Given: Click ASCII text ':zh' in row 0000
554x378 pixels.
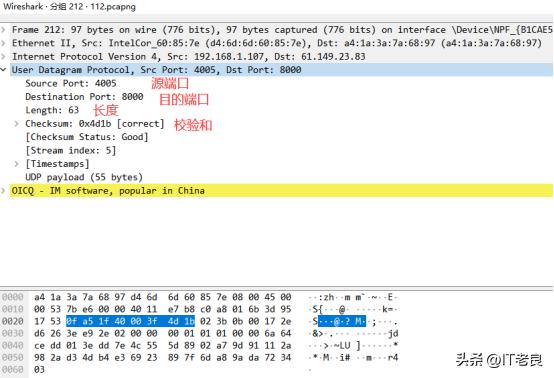Looking at the screenshot, I should (x=326, y=297).
